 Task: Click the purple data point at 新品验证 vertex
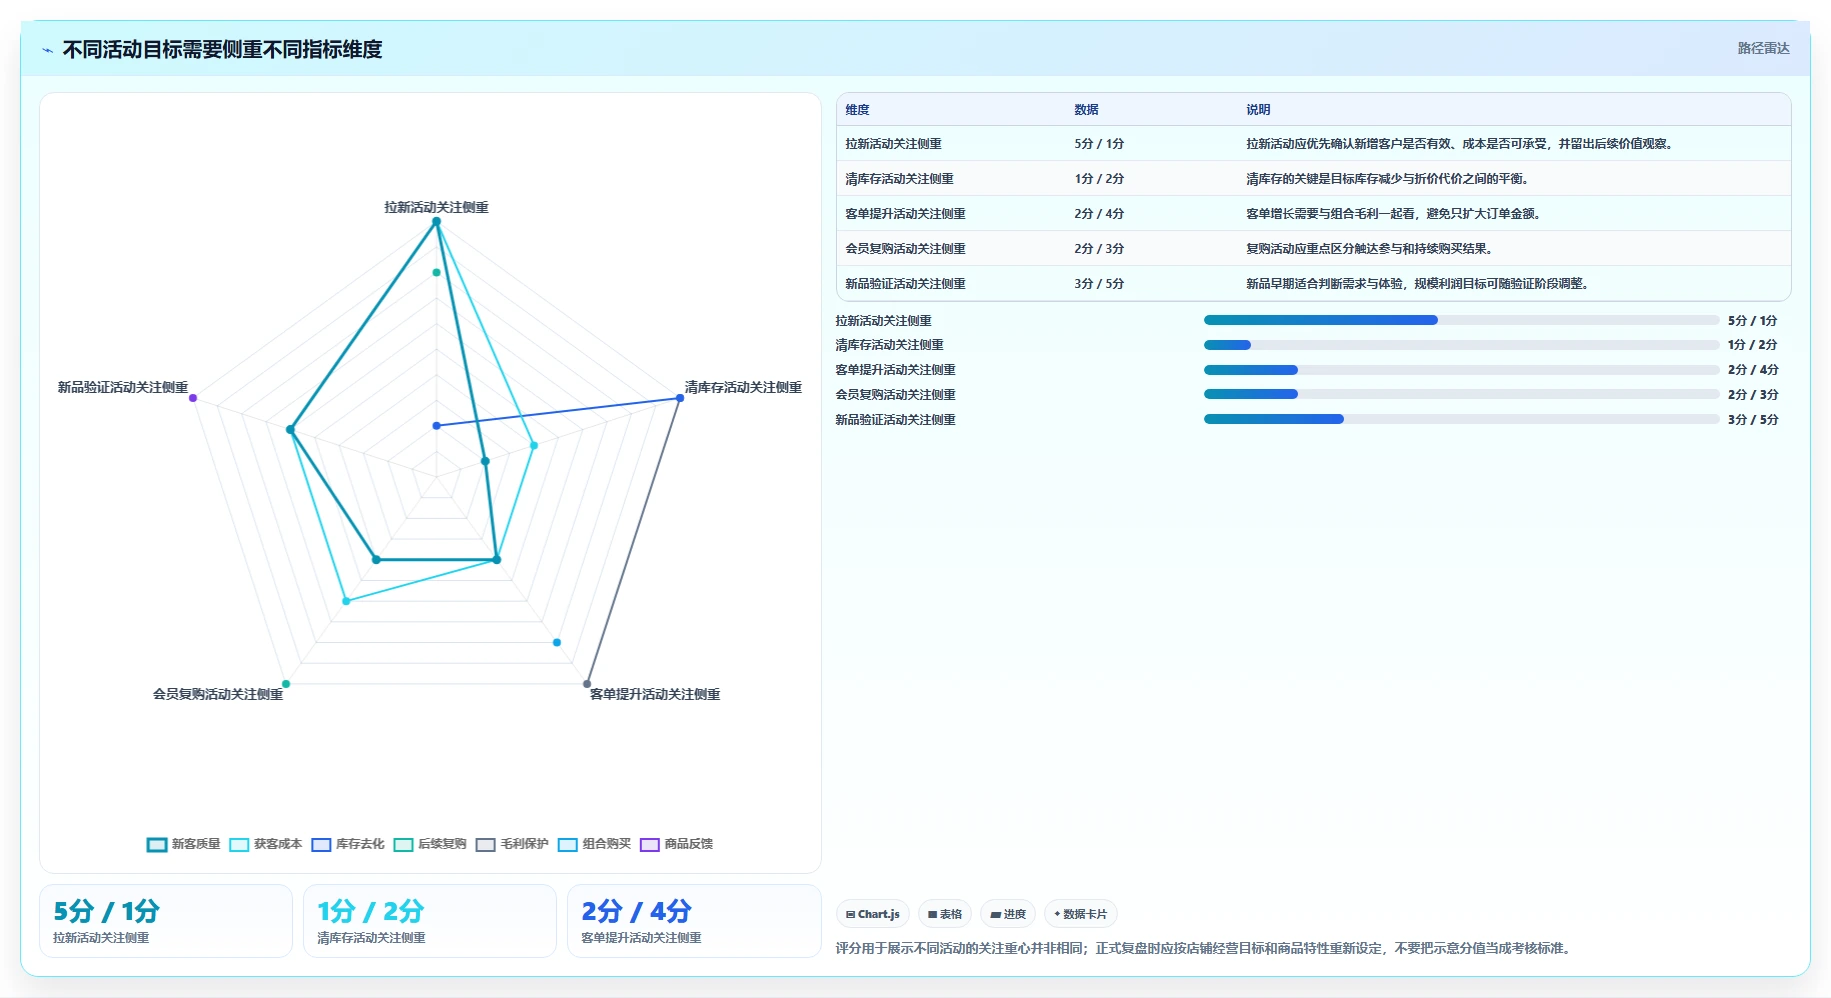pos(193,398)
